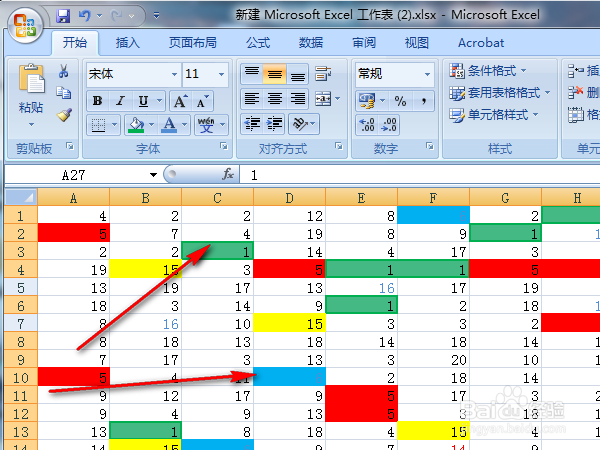Toggle Underline formatting
The height and width of the screenshot is (450, 600).
pyautogui.click(x=143, y=101)
